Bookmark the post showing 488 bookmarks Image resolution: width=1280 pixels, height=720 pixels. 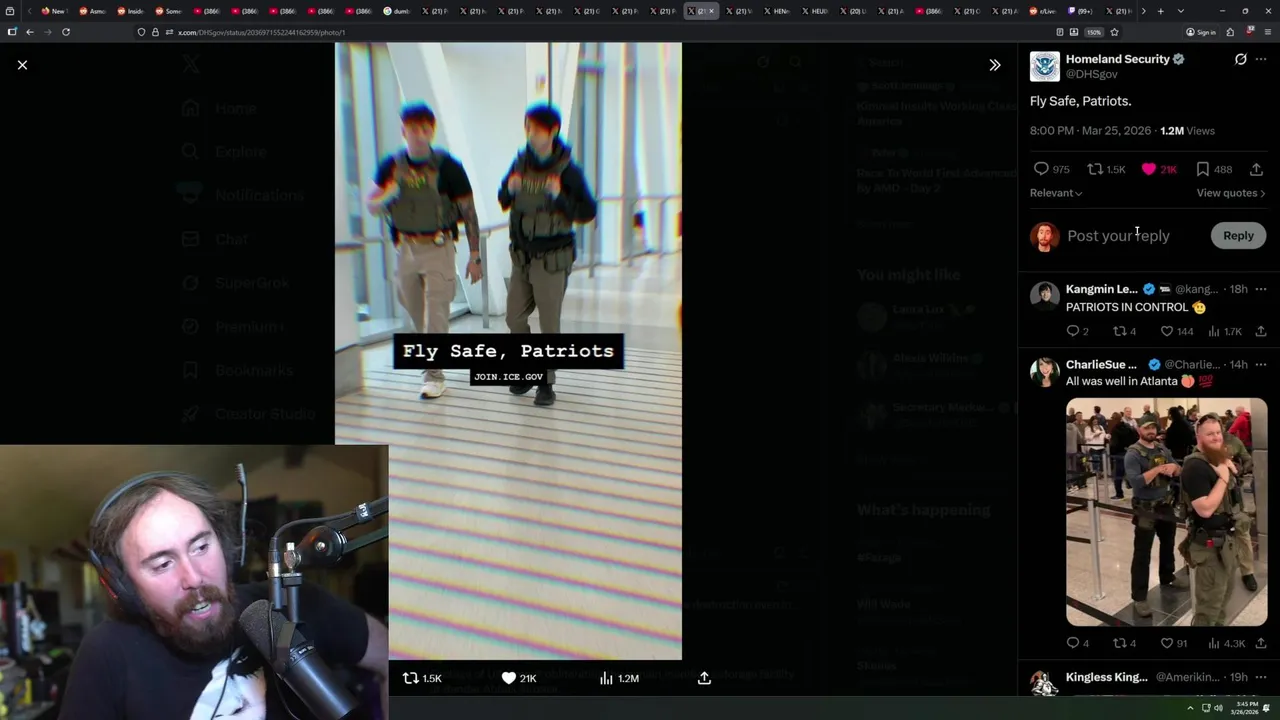click(x=1214, y=169)
